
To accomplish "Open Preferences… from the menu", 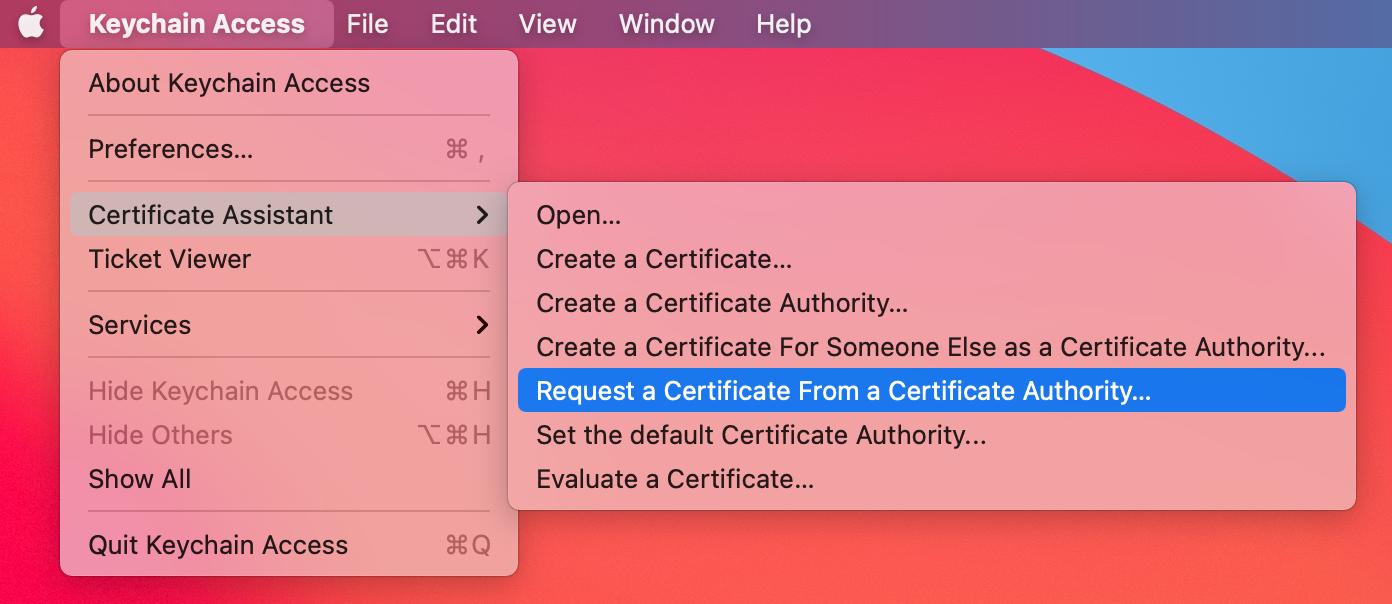I will [x=289, y=149].
